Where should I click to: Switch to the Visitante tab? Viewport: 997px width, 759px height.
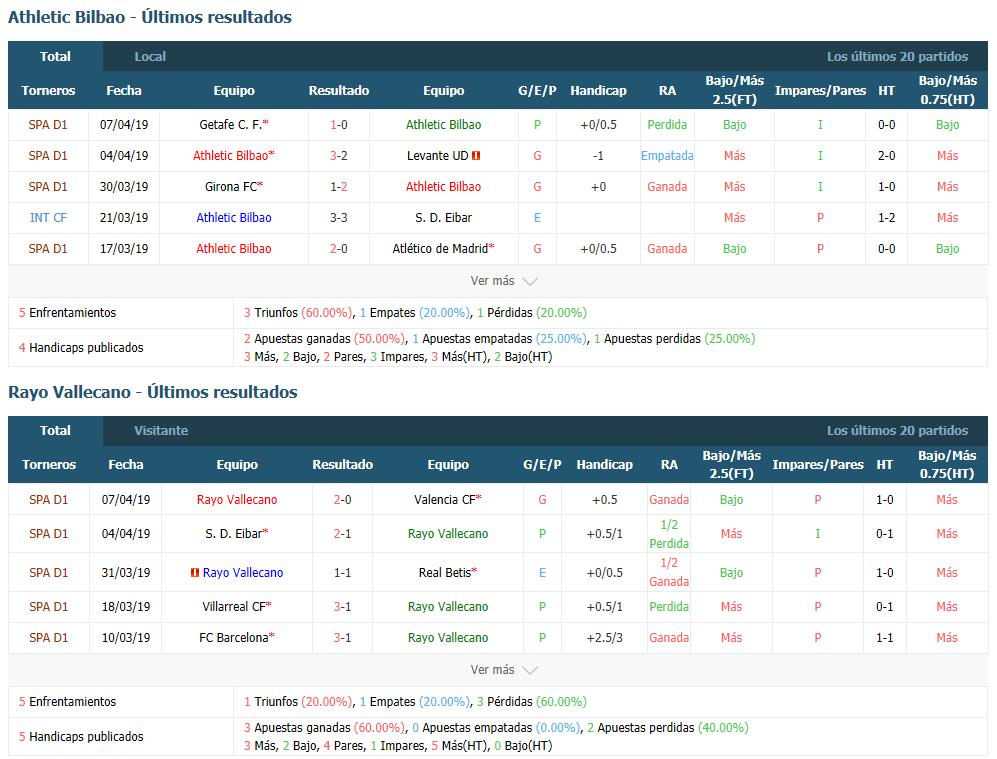161,431
